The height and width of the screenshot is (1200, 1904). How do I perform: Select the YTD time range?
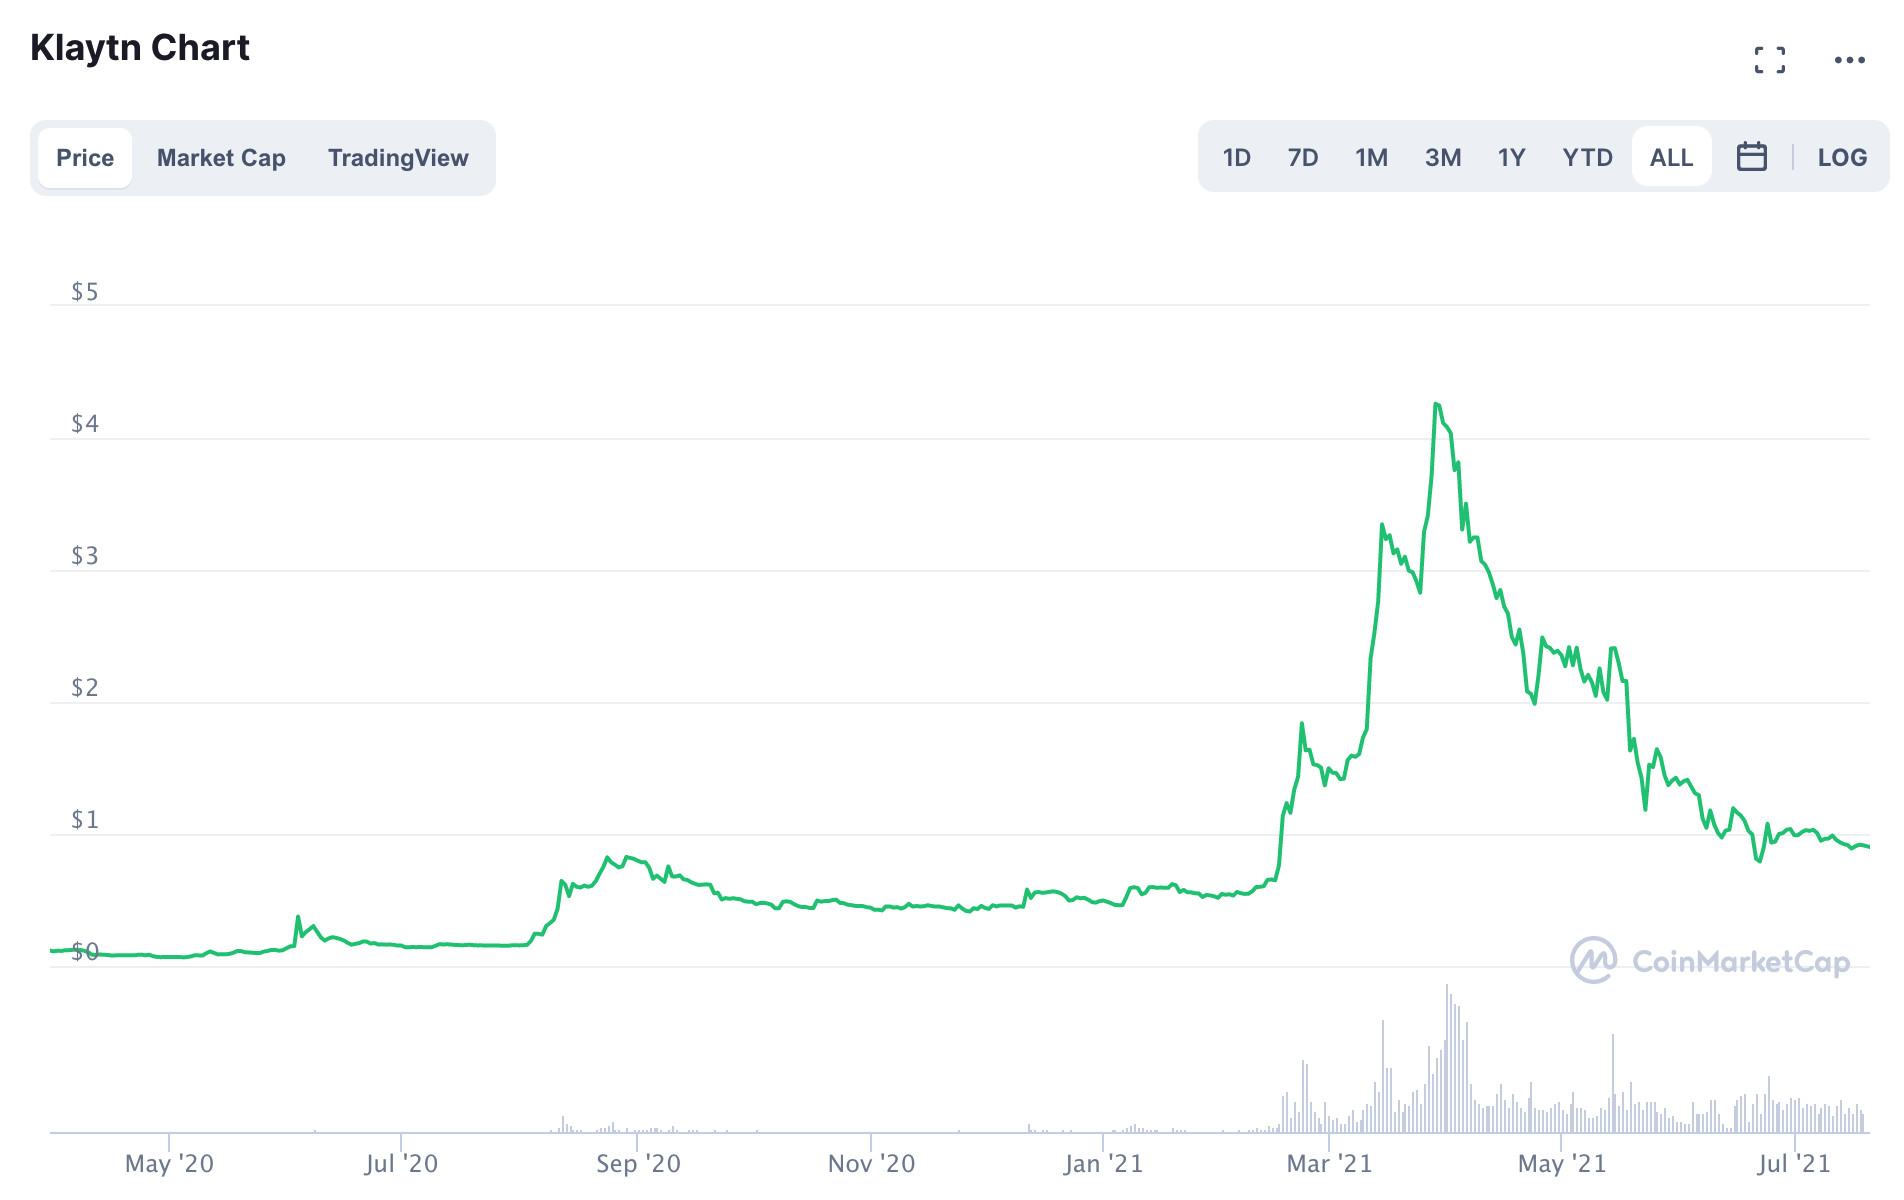tap(1587, 157)
